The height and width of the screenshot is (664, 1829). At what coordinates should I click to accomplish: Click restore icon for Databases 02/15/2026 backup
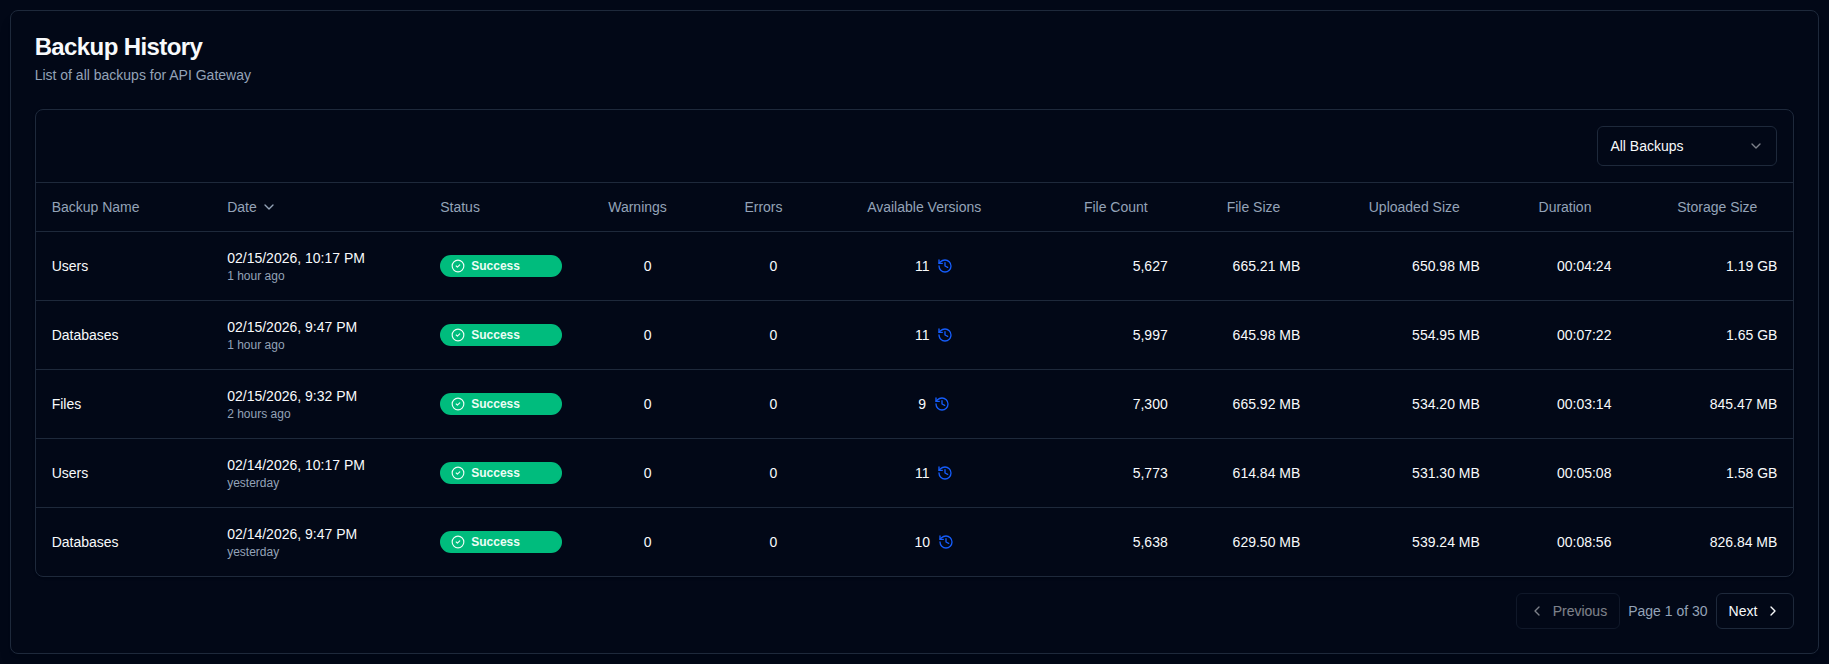click(x=944, y=335)
